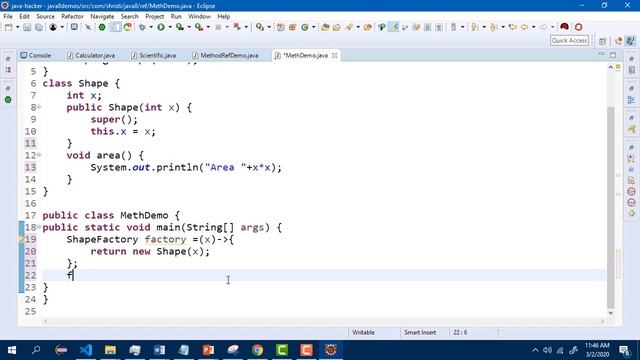Click the Previous Annotation icon
640x360 pixels.
493,27
